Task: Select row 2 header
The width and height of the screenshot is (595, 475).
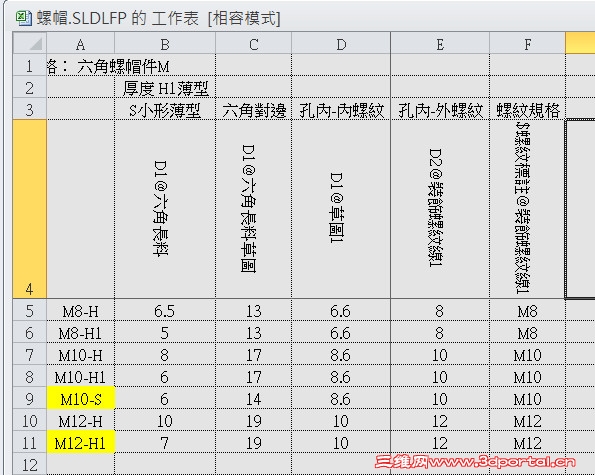Action: pos(30,87)
